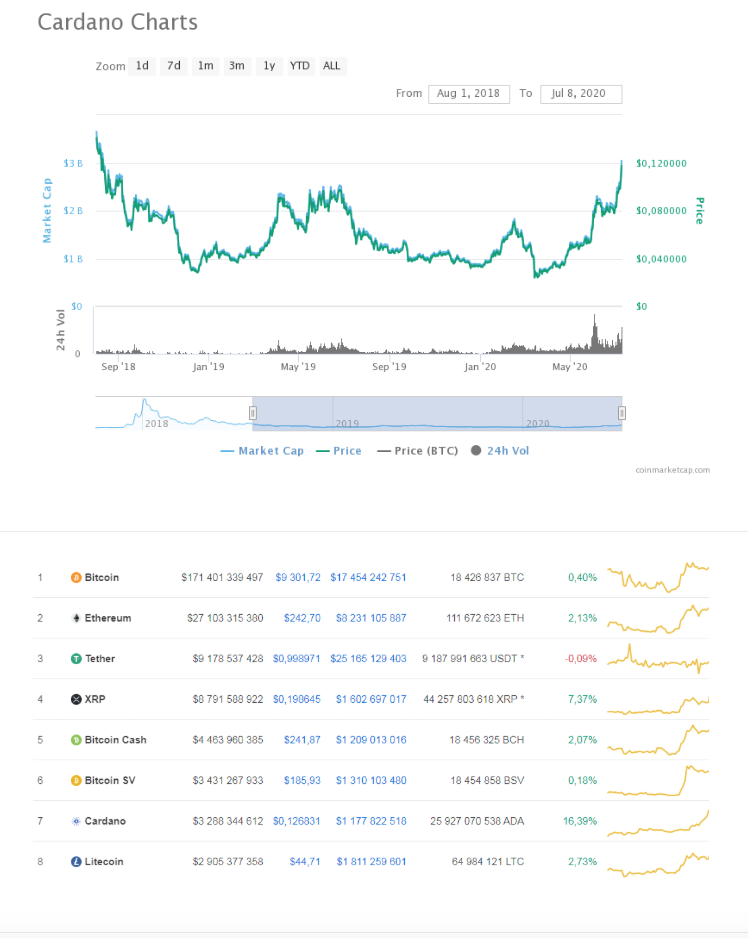Open the Ethereum 7-day sparkline chart
The image size is (748, 938).
(x=658, y=619)
